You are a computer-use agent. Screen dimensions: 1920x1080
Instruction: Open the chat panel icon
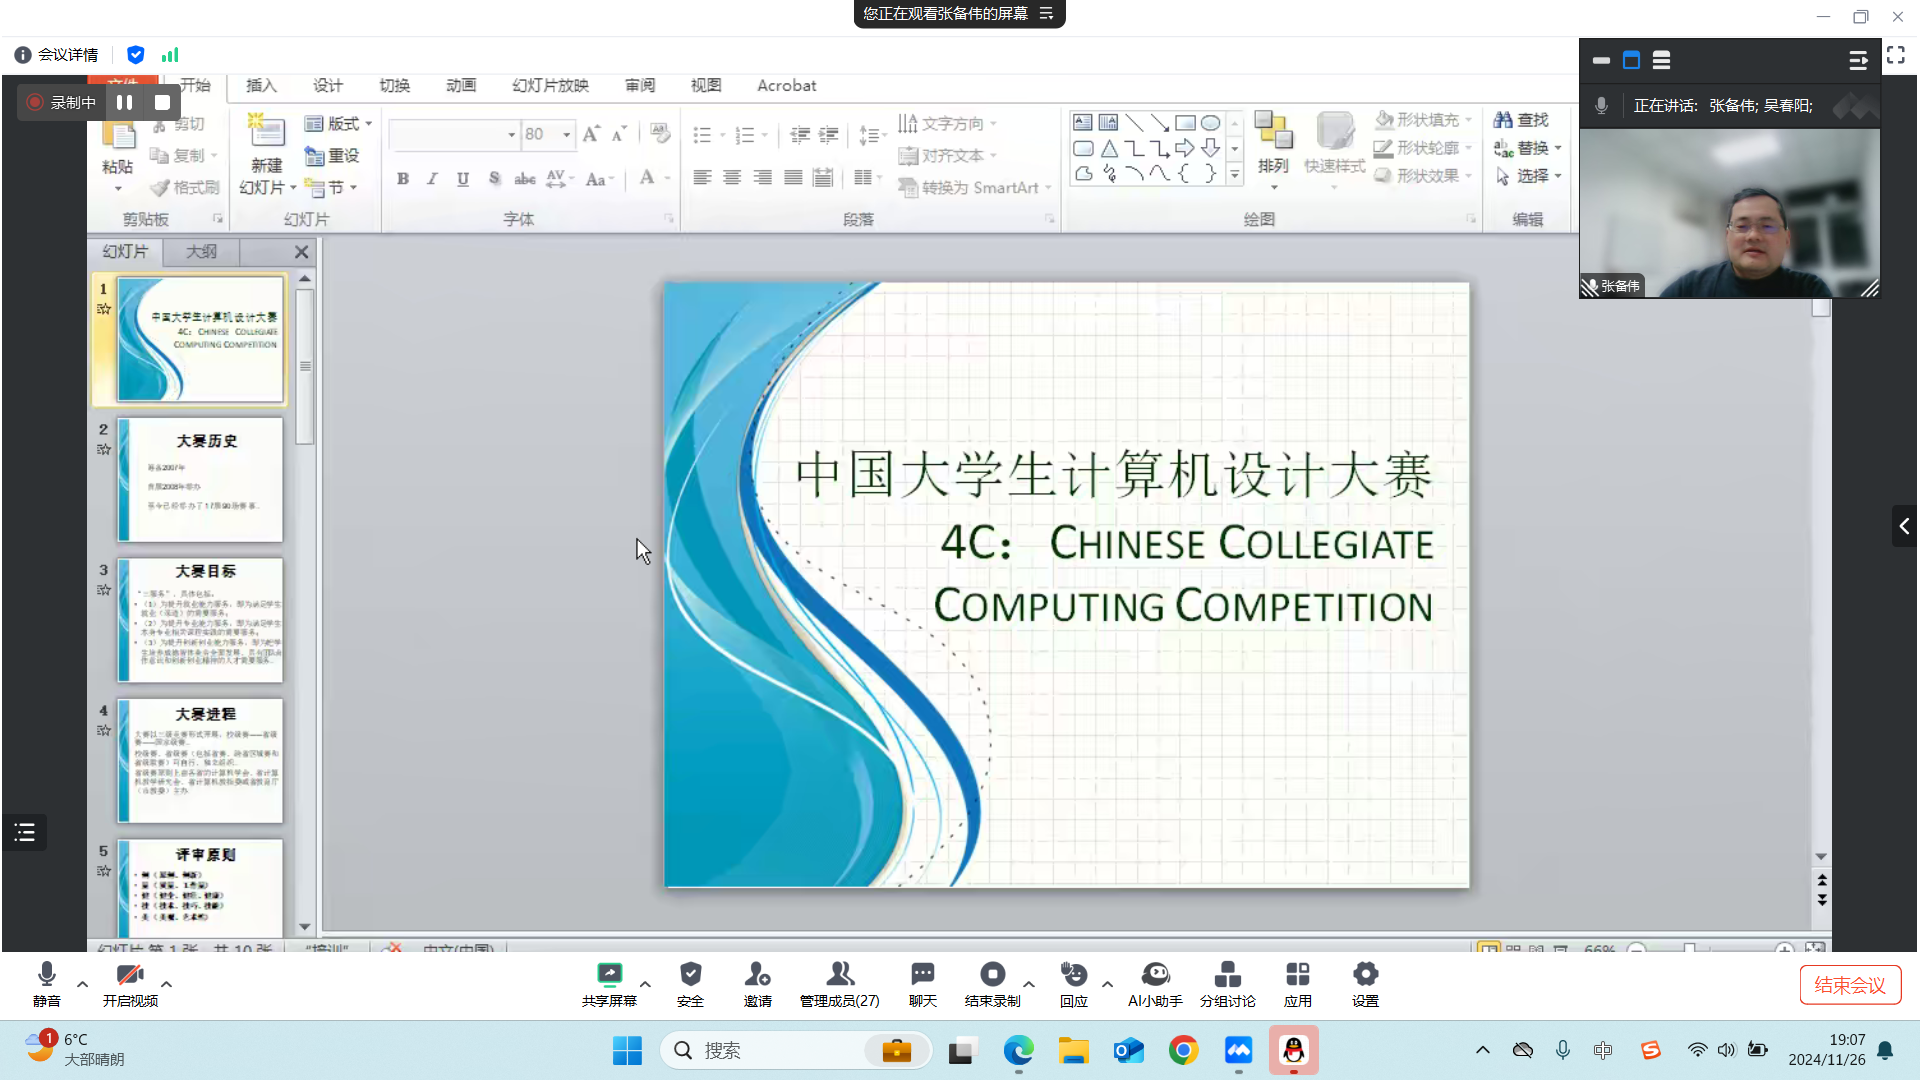coord(922,975)
